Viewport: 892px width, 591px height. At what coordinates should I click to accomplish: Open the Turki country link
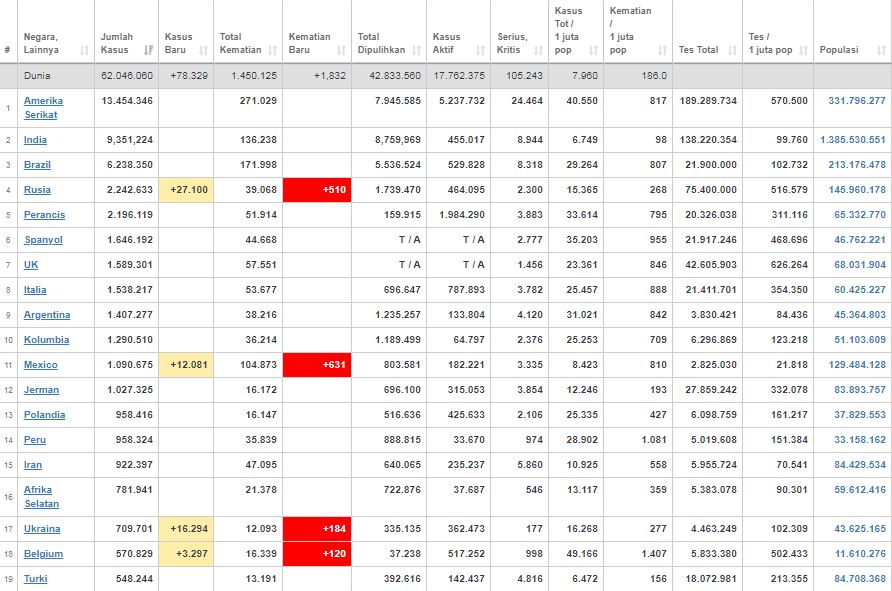click(x=36, y=579)
